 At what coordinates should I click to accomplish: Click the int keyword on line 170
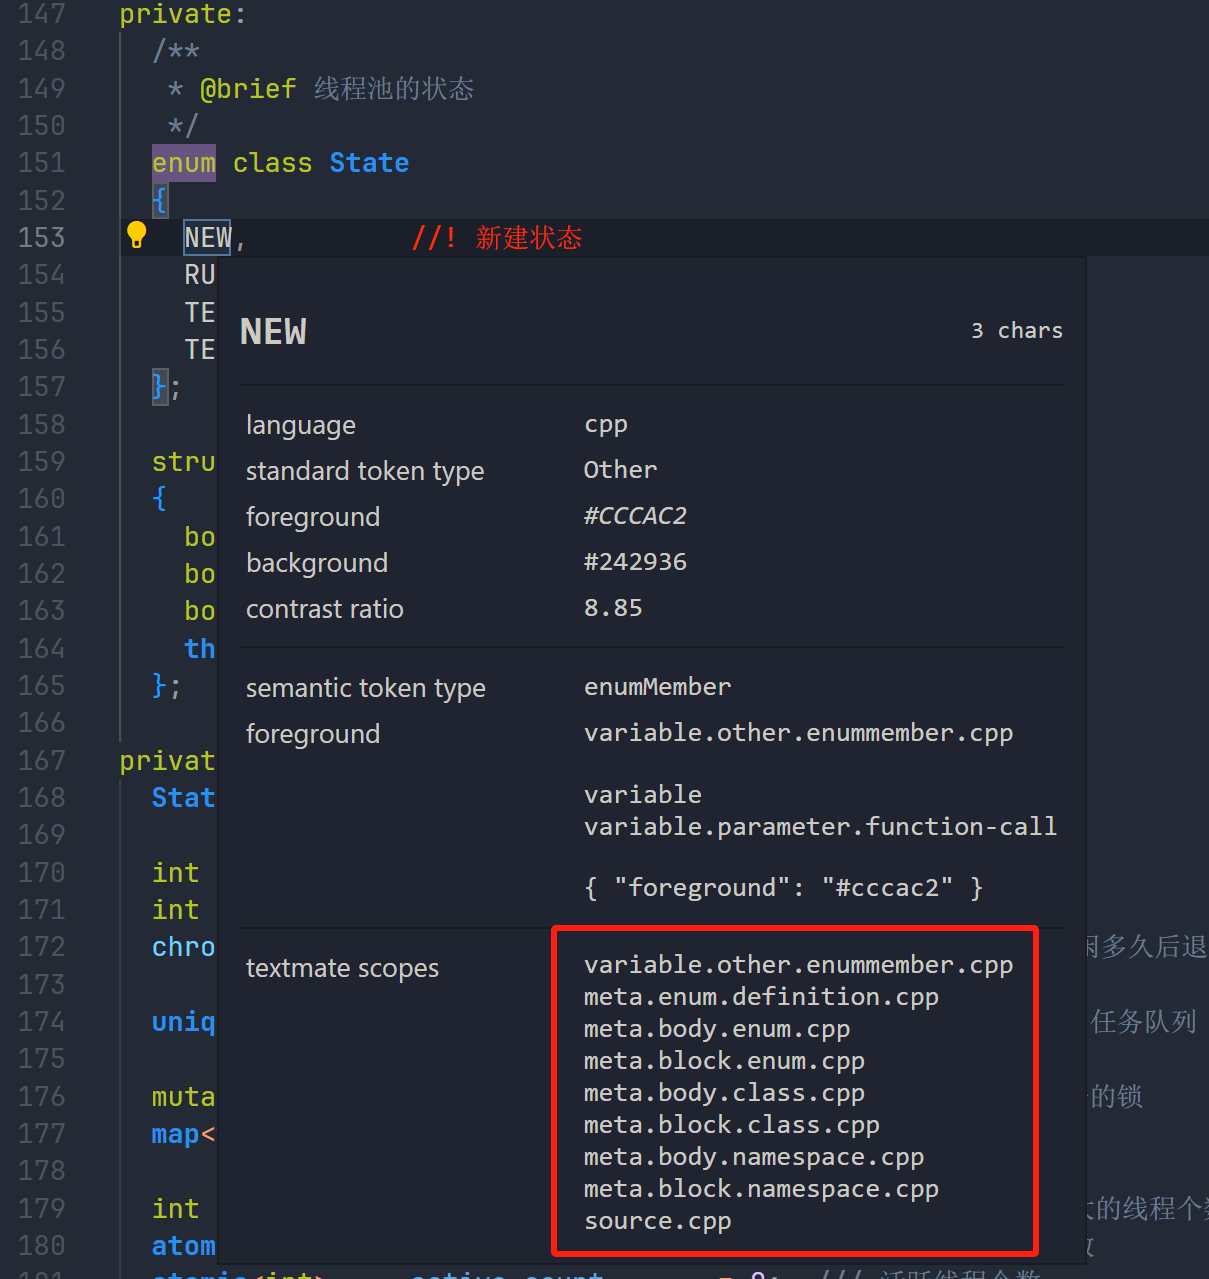[176, 873]
